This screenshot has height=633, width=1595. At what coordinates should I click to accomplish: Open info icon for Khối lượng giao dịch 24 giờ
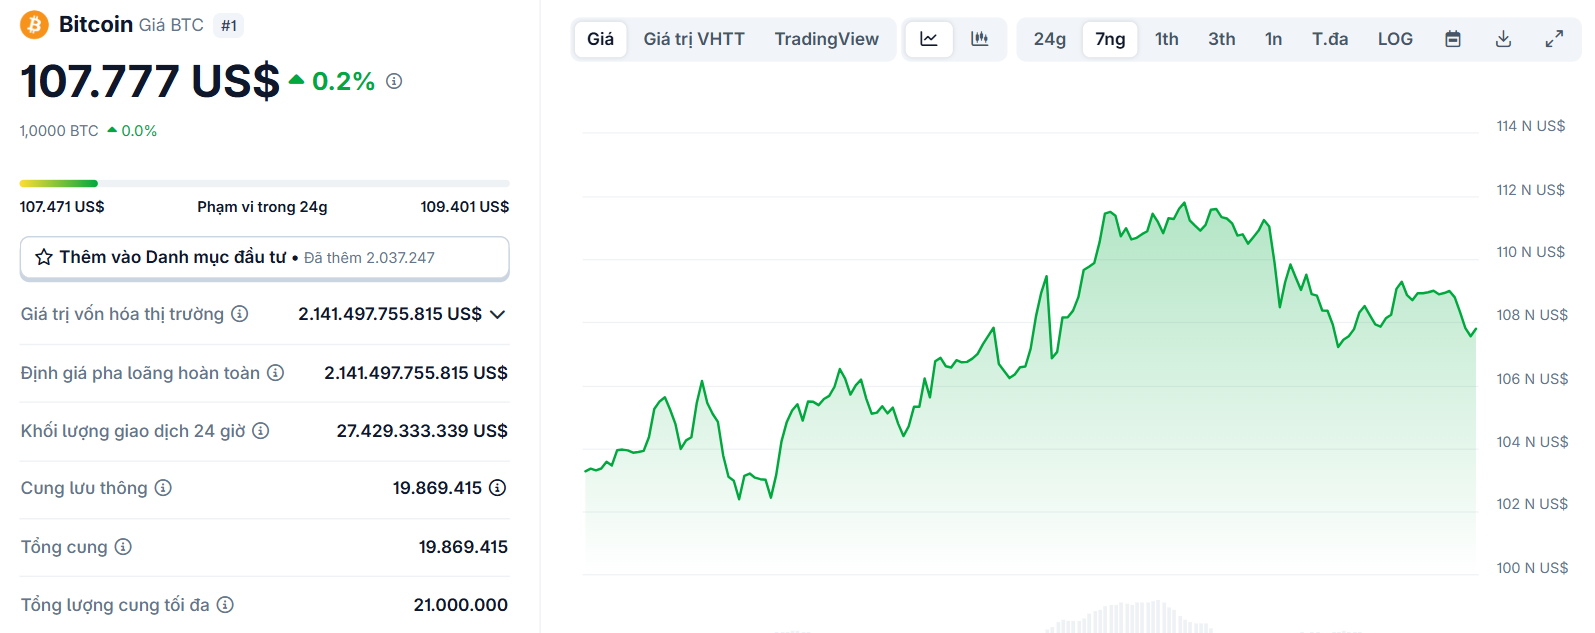[261, 431]
